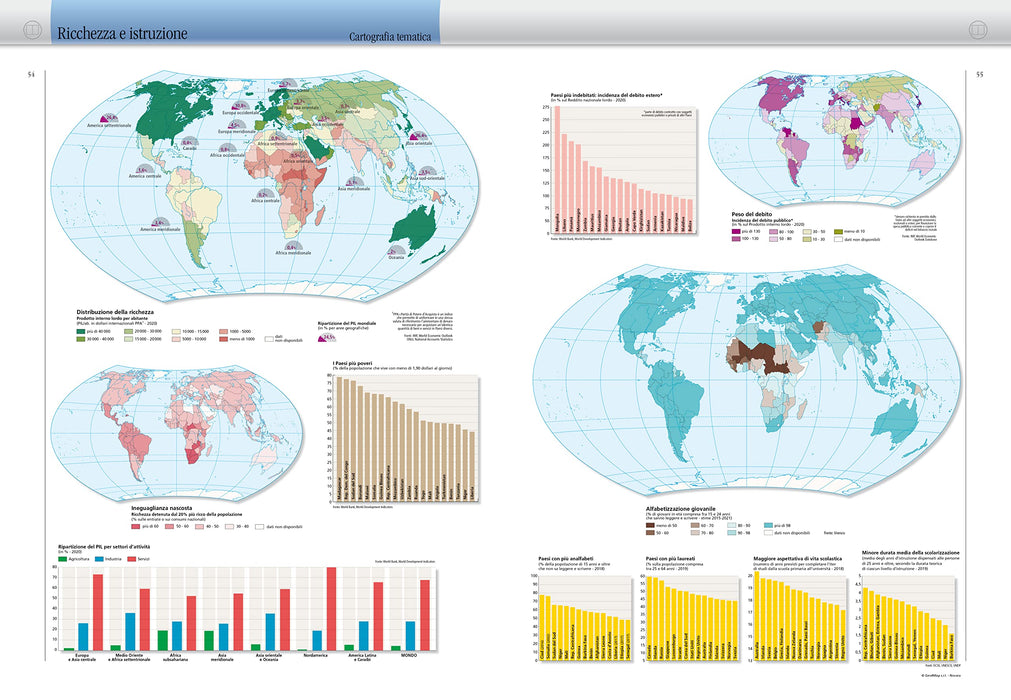Click the Asia orientale pie symbol
Viewport: 1011px width, 700px height.
pyautogui.click(x=419, y=136)
